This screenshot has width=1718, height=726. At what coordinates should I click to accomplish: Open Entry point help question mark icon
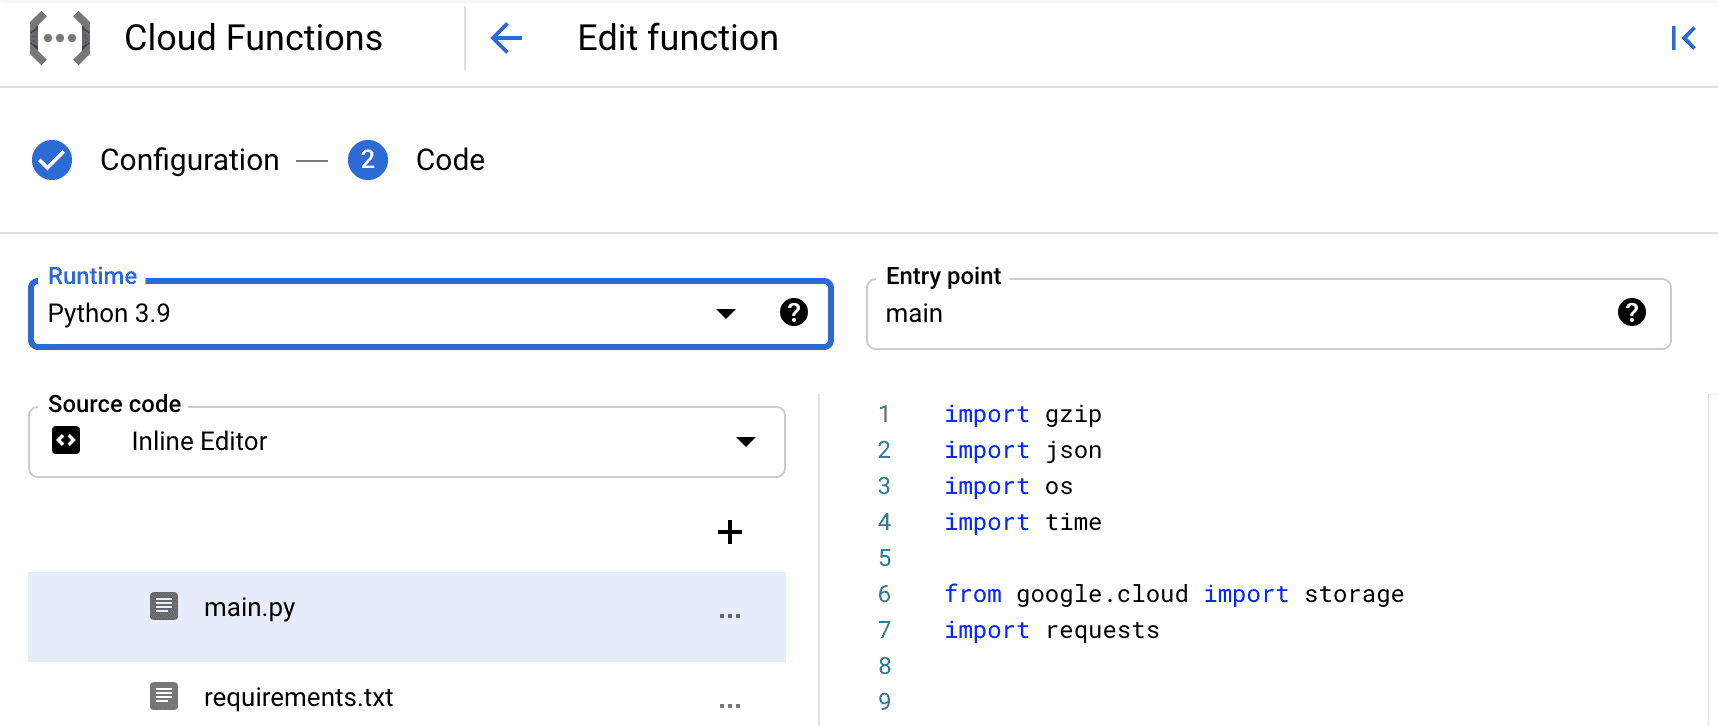(1631, 313)
